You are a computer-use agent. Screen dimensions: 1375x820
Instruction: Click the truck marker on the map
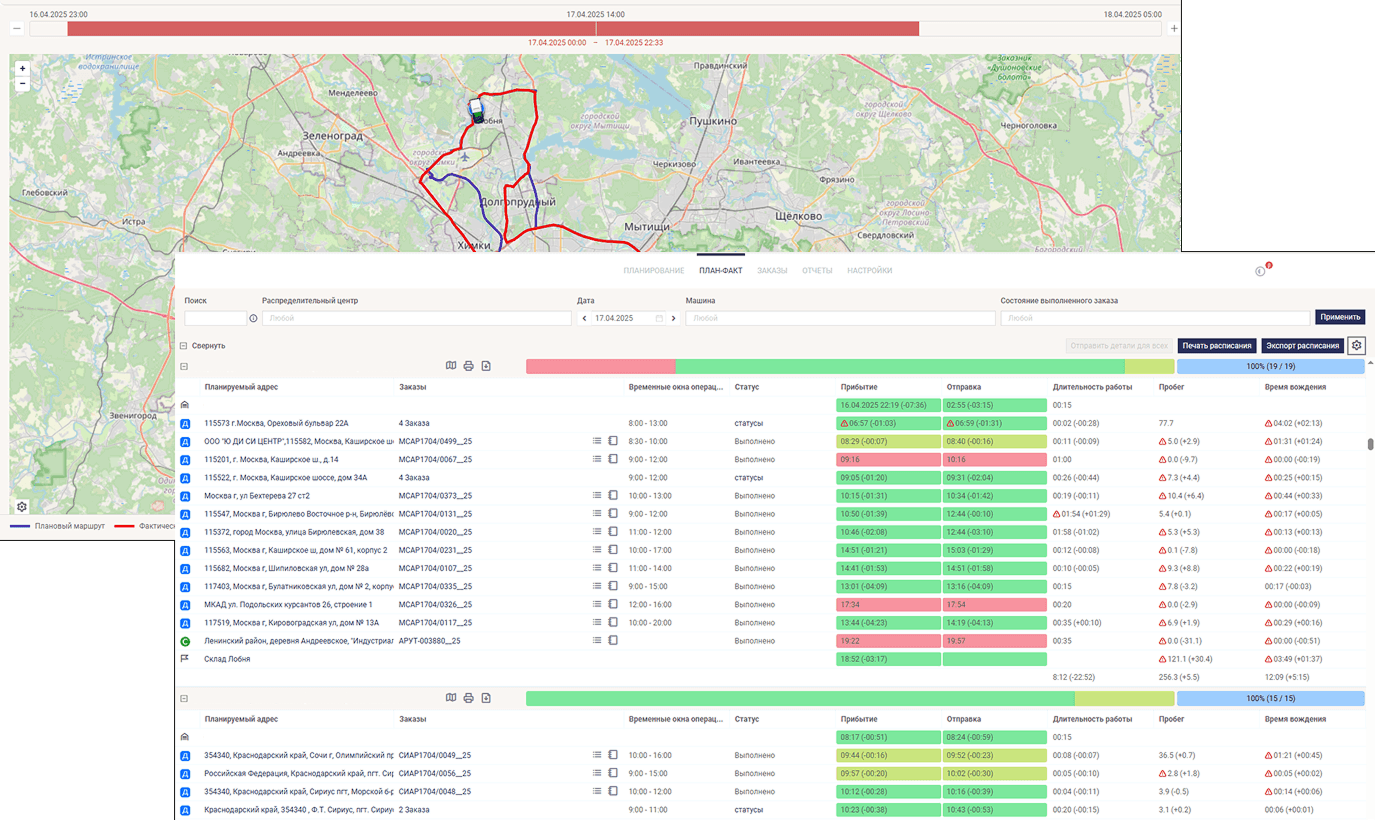pyautogui.click(x=477, y=109)
